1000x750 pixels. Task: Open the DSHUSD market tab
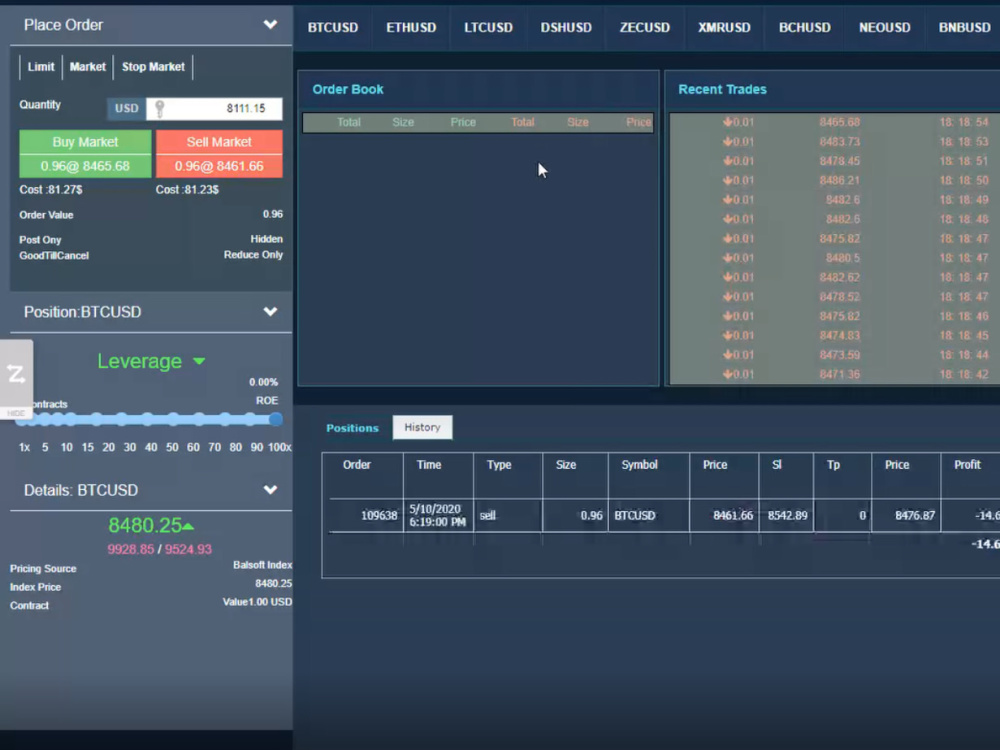click(x=566, y=27)
